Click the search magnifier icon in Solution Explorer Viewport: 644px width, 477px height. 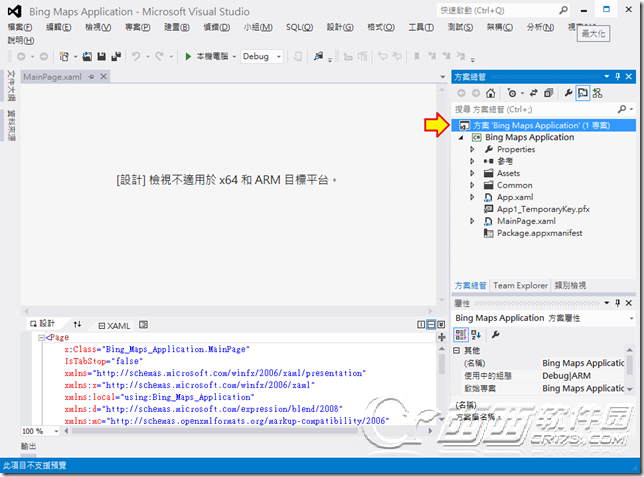tap(622, 109)
